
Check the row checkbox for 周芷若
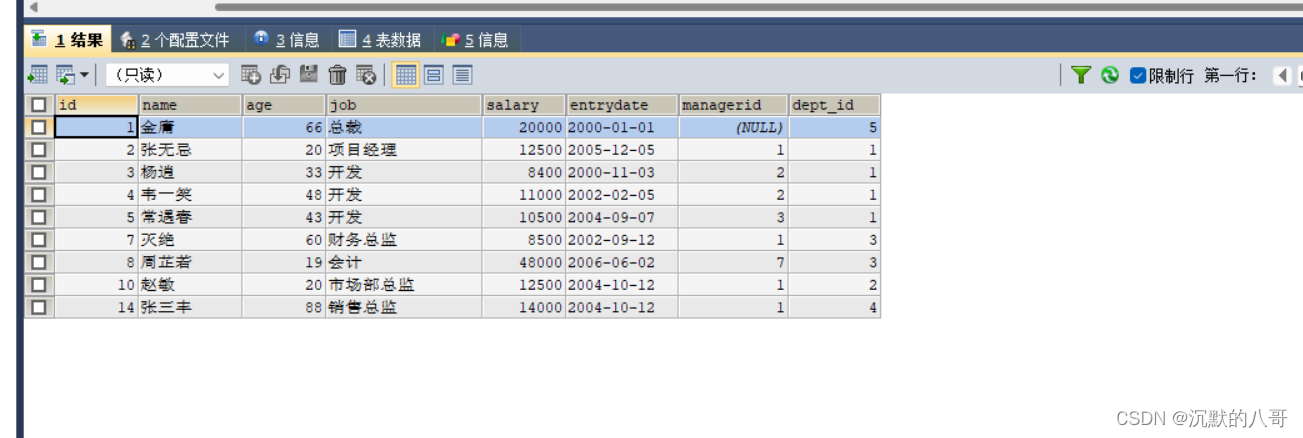pyautogui.click(x=38, y=262)
